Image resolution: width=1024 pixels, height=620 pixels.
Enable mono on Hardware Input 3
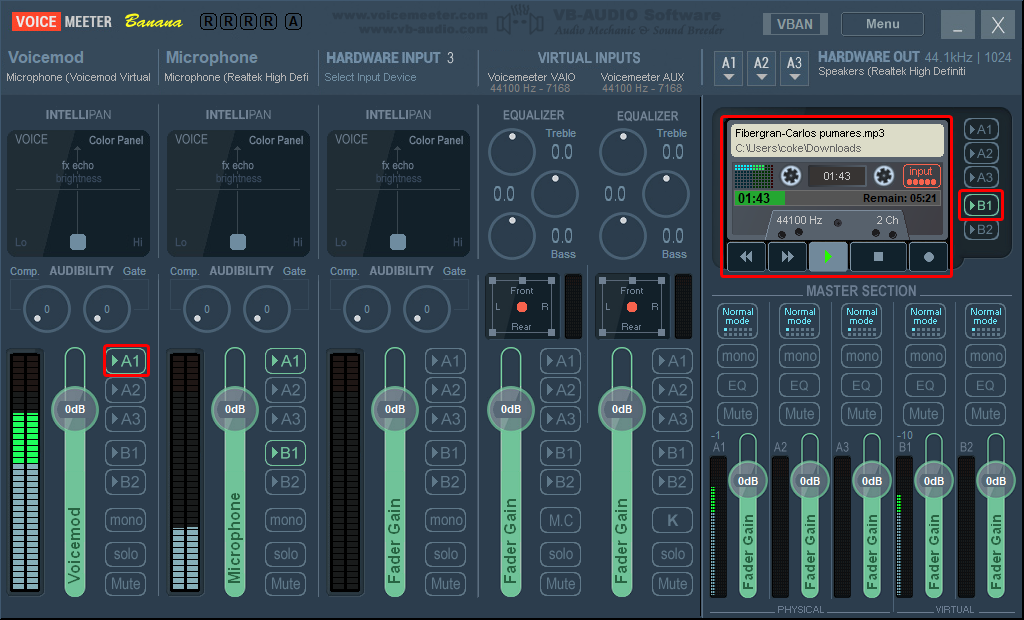coord(445,520)
